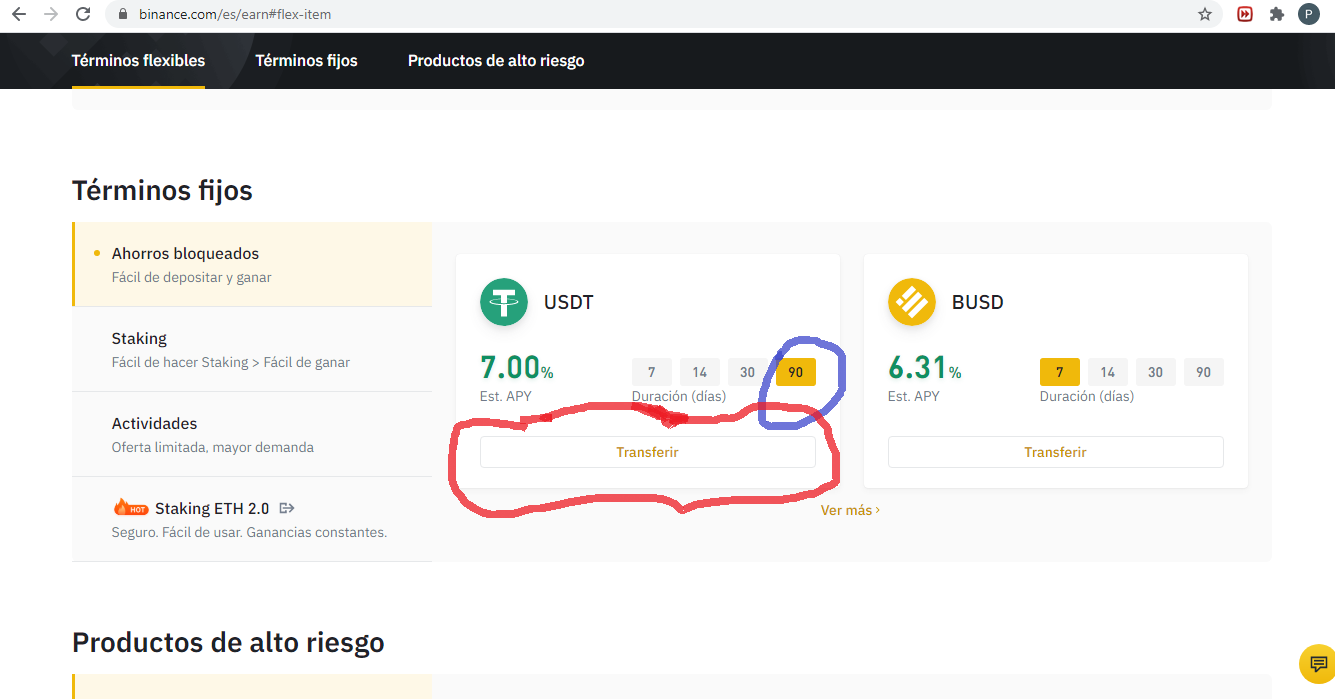The image size is (1335, 699).
Task: Click the Términos fijos section heading
Action: point(162,190)
